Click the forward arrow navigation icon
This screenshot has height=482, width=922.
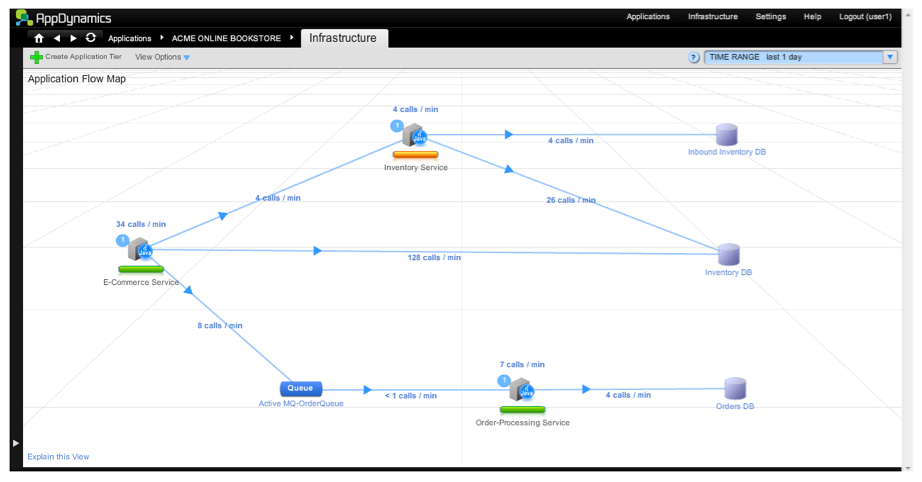click(x=73, y=38)
